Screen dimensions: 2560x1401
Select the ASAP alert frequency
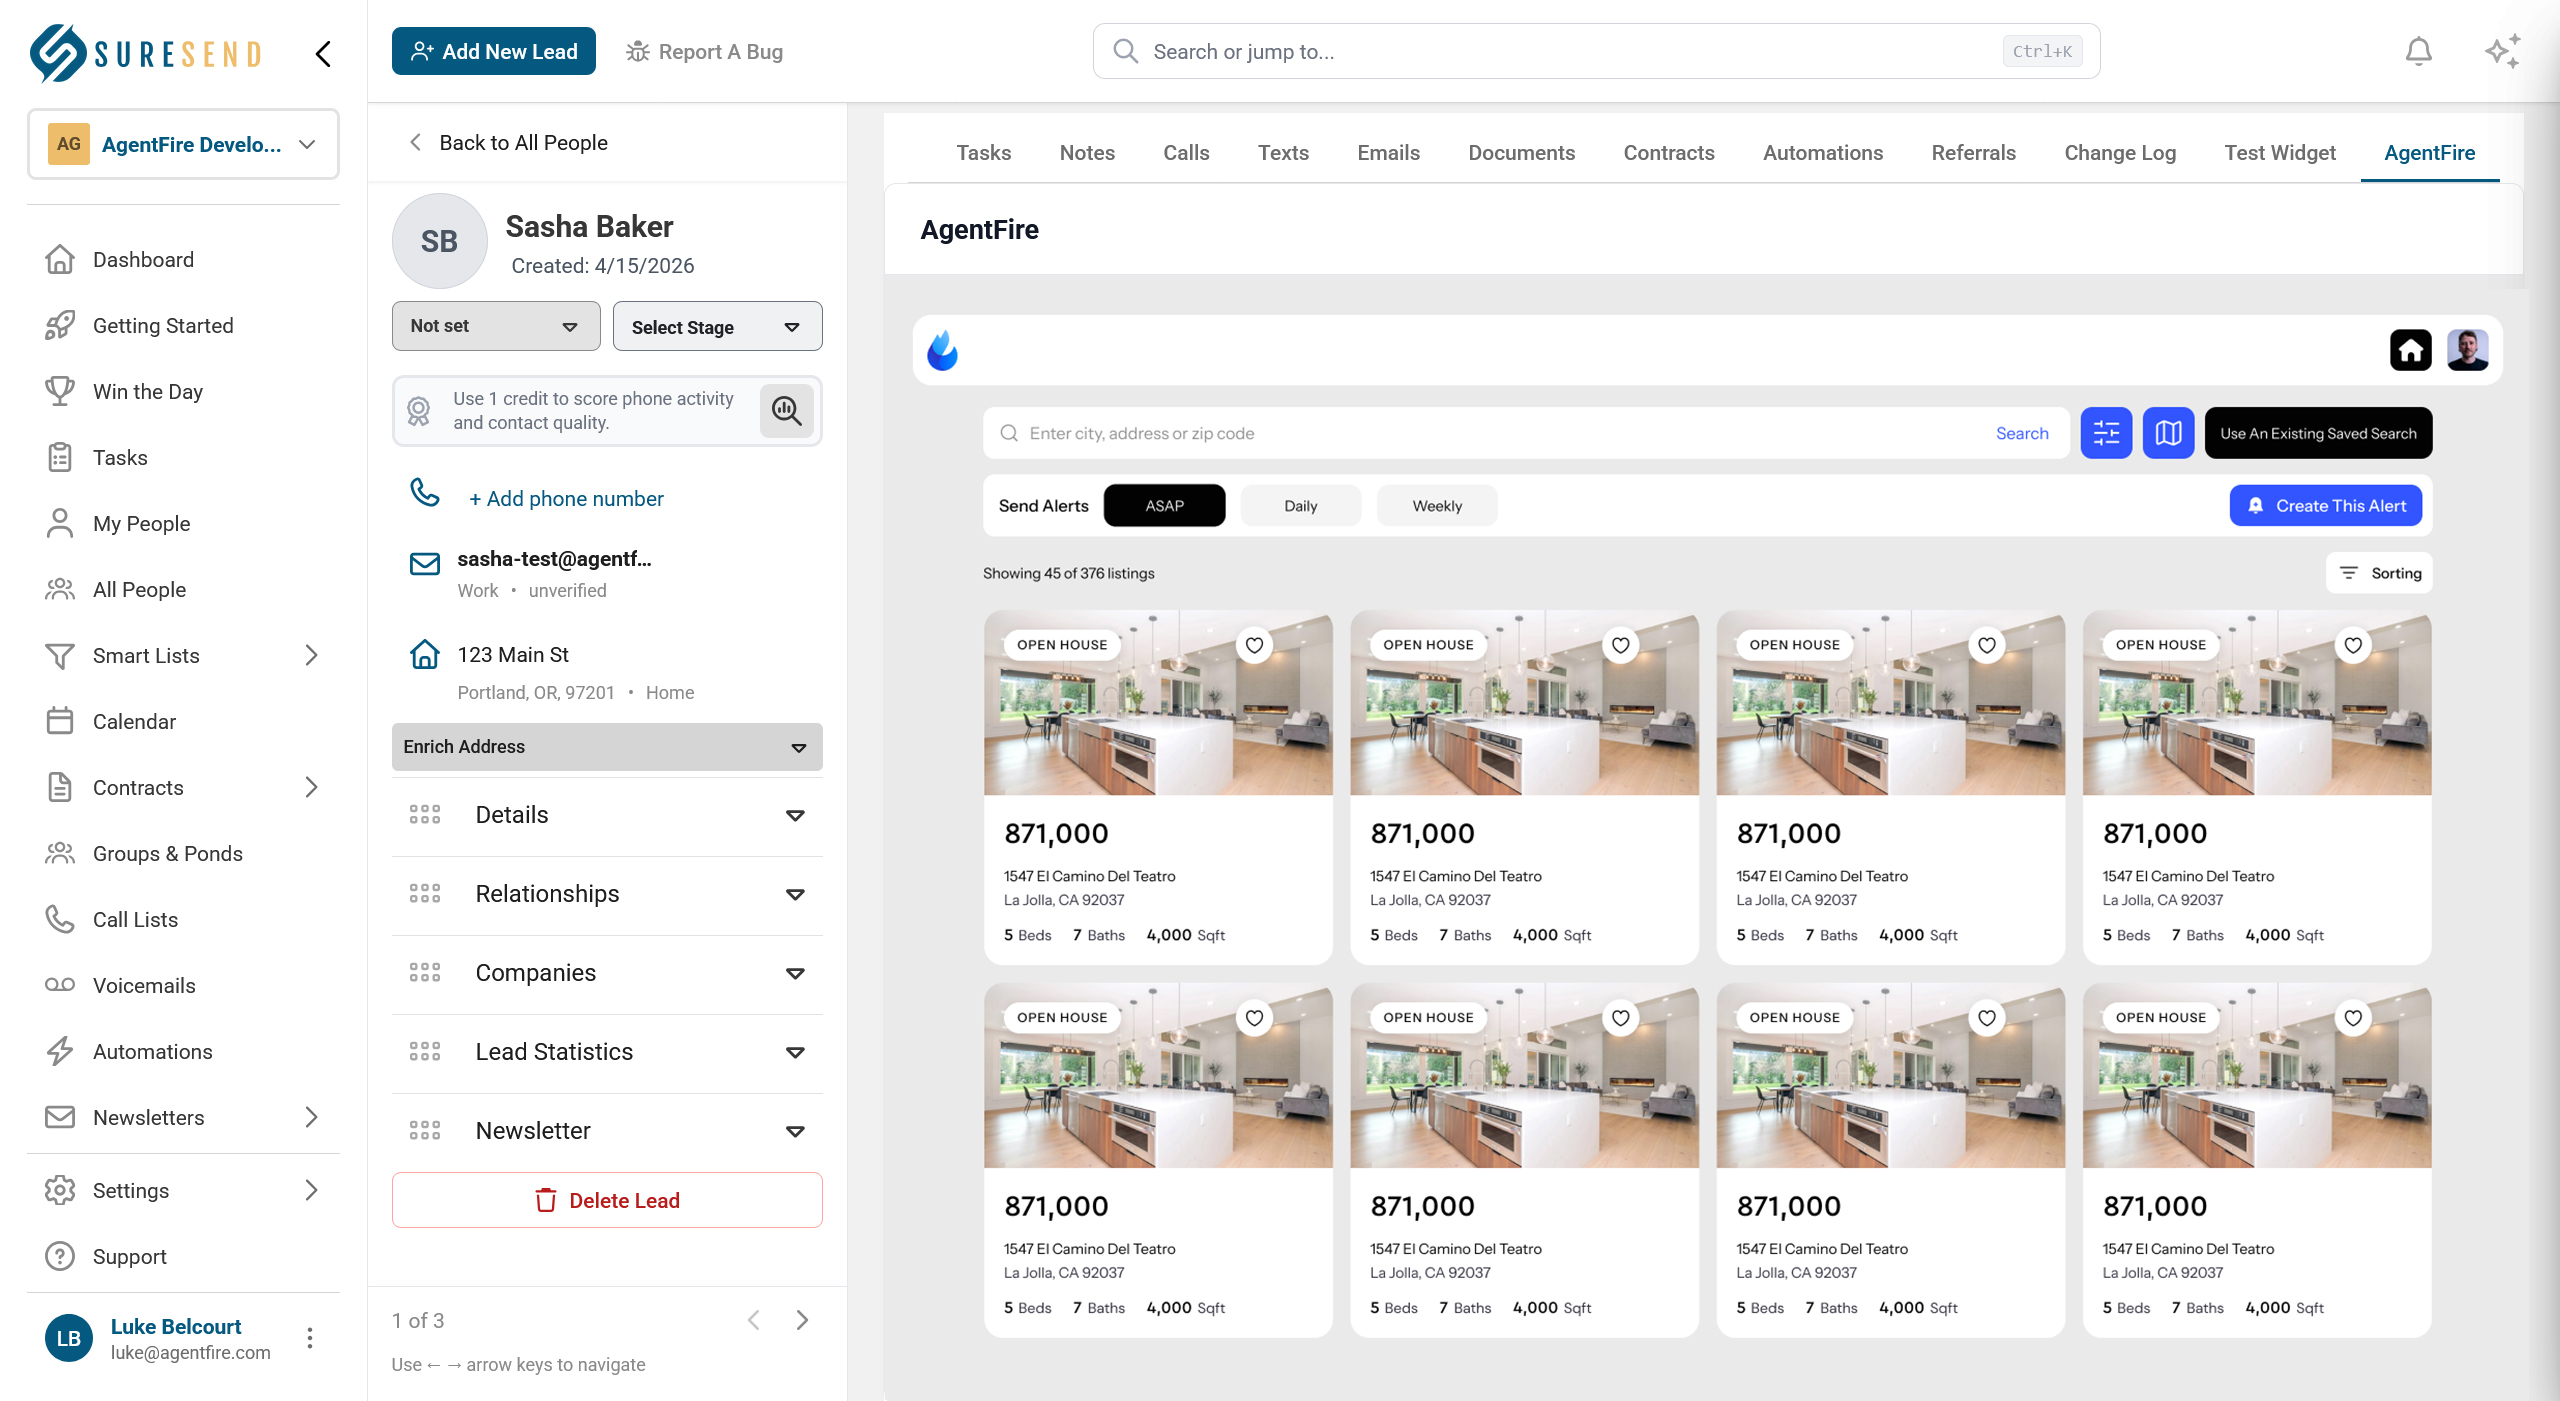pos(1164,506)
